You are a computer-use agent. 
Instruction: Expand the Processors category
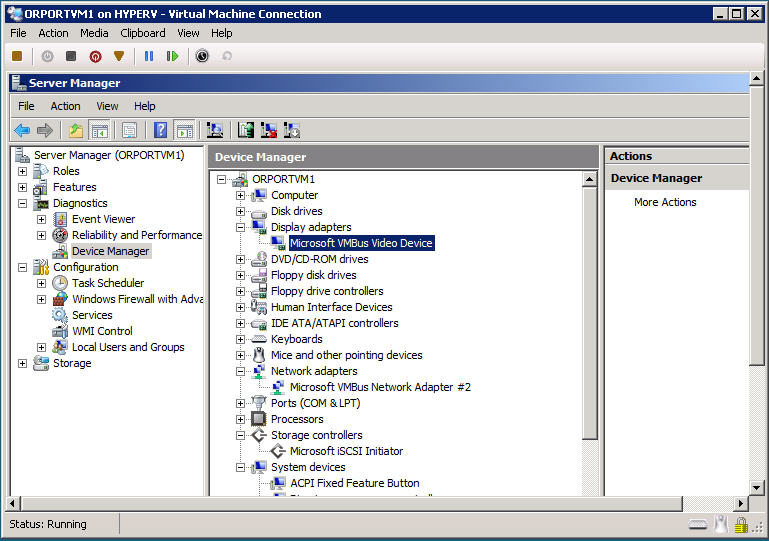tap(240, 419)
